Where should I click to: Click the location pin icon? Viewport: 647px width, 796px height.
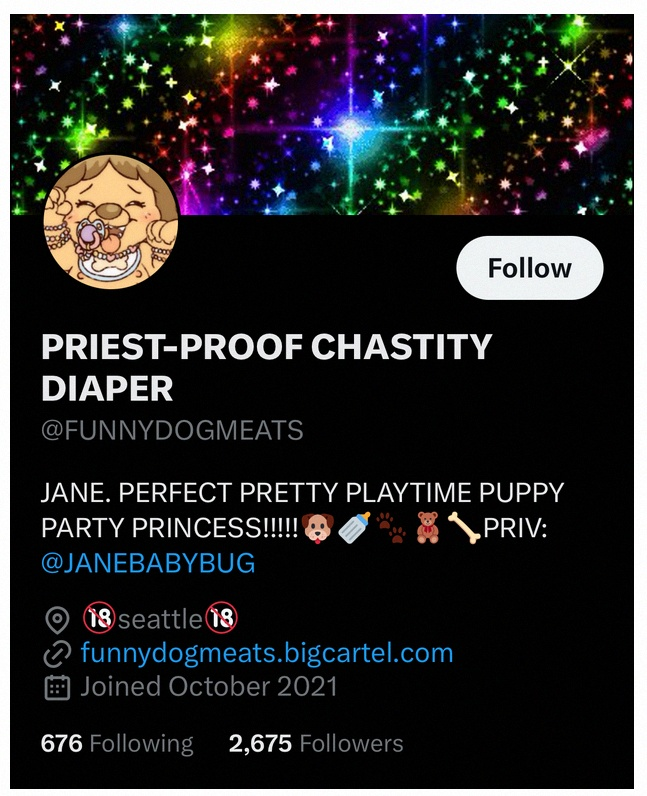pyautogui.click(x=57, y=620)
